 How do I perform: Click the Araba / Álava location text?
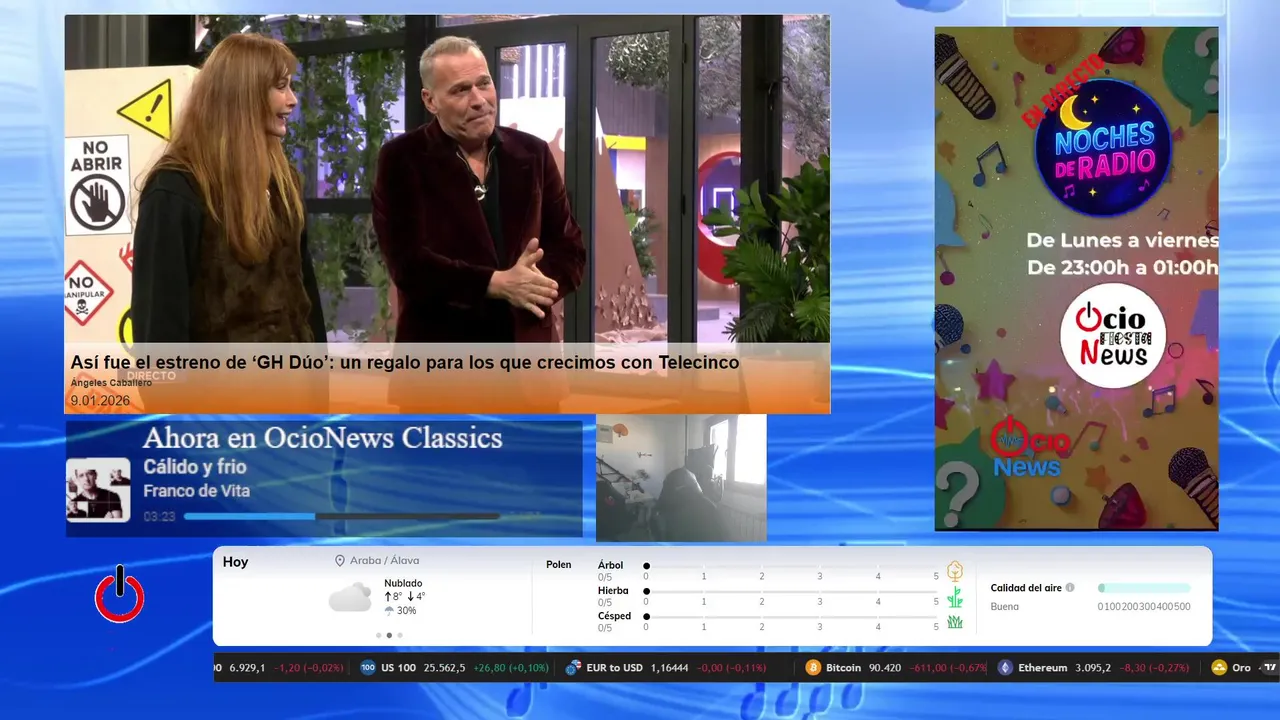tap(384, 561)
